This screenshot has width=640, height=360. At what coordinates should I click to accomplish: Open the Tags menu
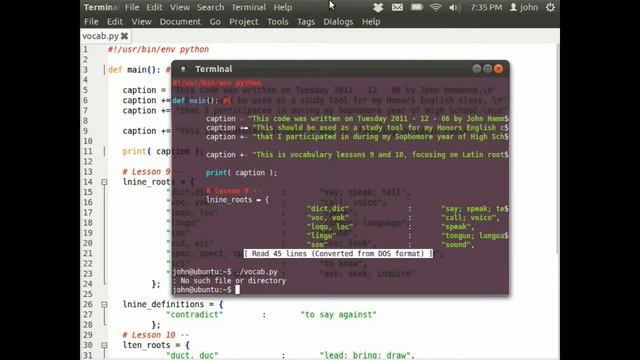pos(306,22)
